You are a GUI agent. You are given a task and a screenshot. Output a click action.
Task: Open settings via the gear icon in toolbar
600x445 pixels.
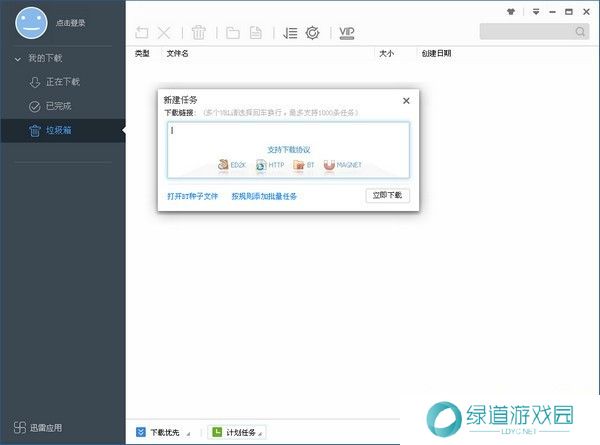[x=313, y=33]
